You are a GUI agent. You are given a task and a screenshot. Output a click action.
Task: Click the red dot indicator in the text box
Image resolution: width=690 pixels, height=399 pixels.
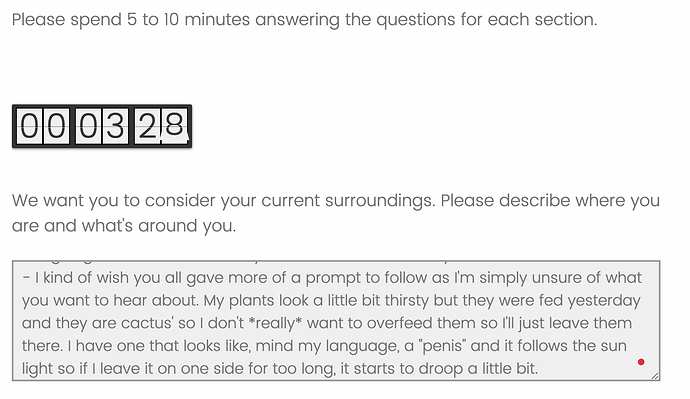pos(641,362)
